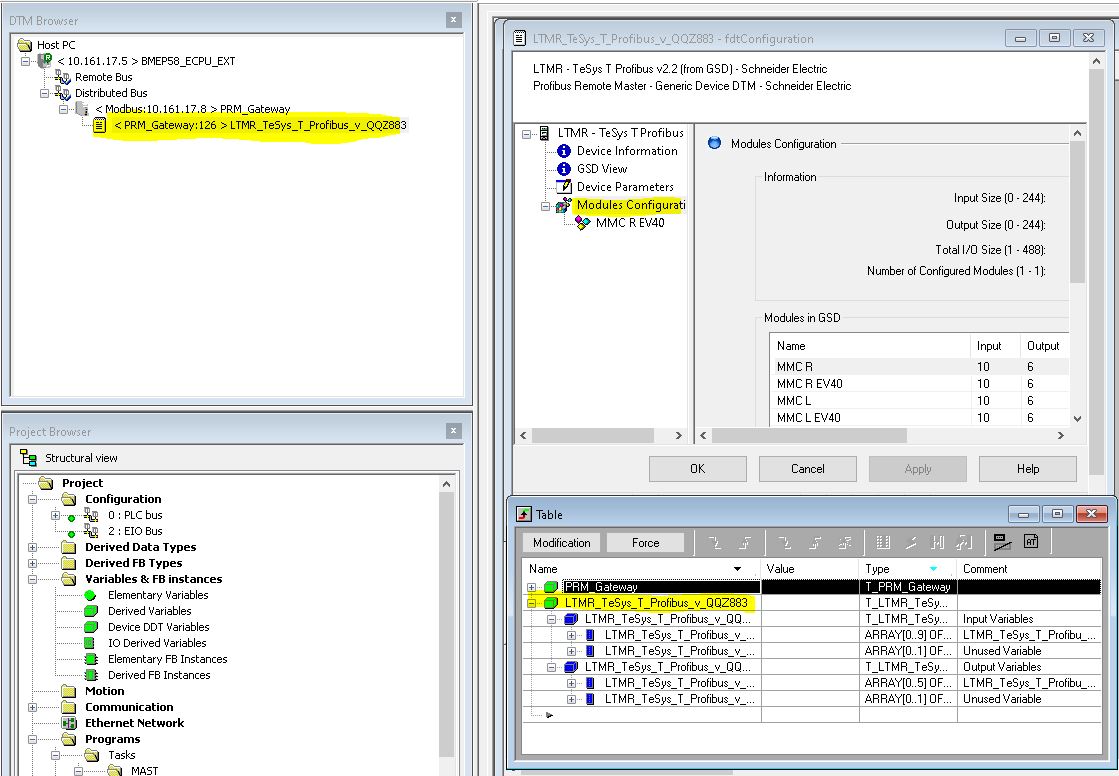Collapse the Distributed Bus node
Image resolution: width=1119 pixels, height=776 pixels.
tap(44, 93)
